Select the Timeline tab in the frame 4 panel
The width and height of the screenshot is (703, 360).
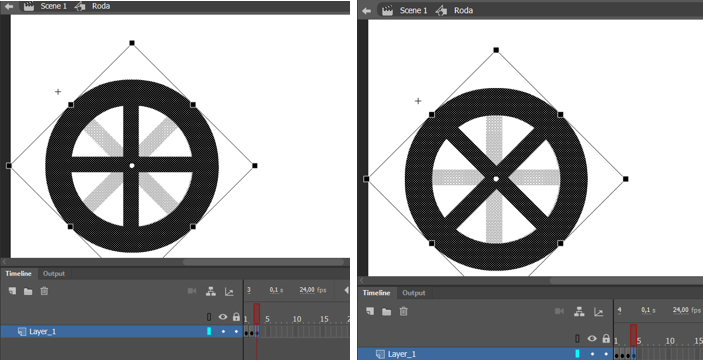click(x=377, y=293)
